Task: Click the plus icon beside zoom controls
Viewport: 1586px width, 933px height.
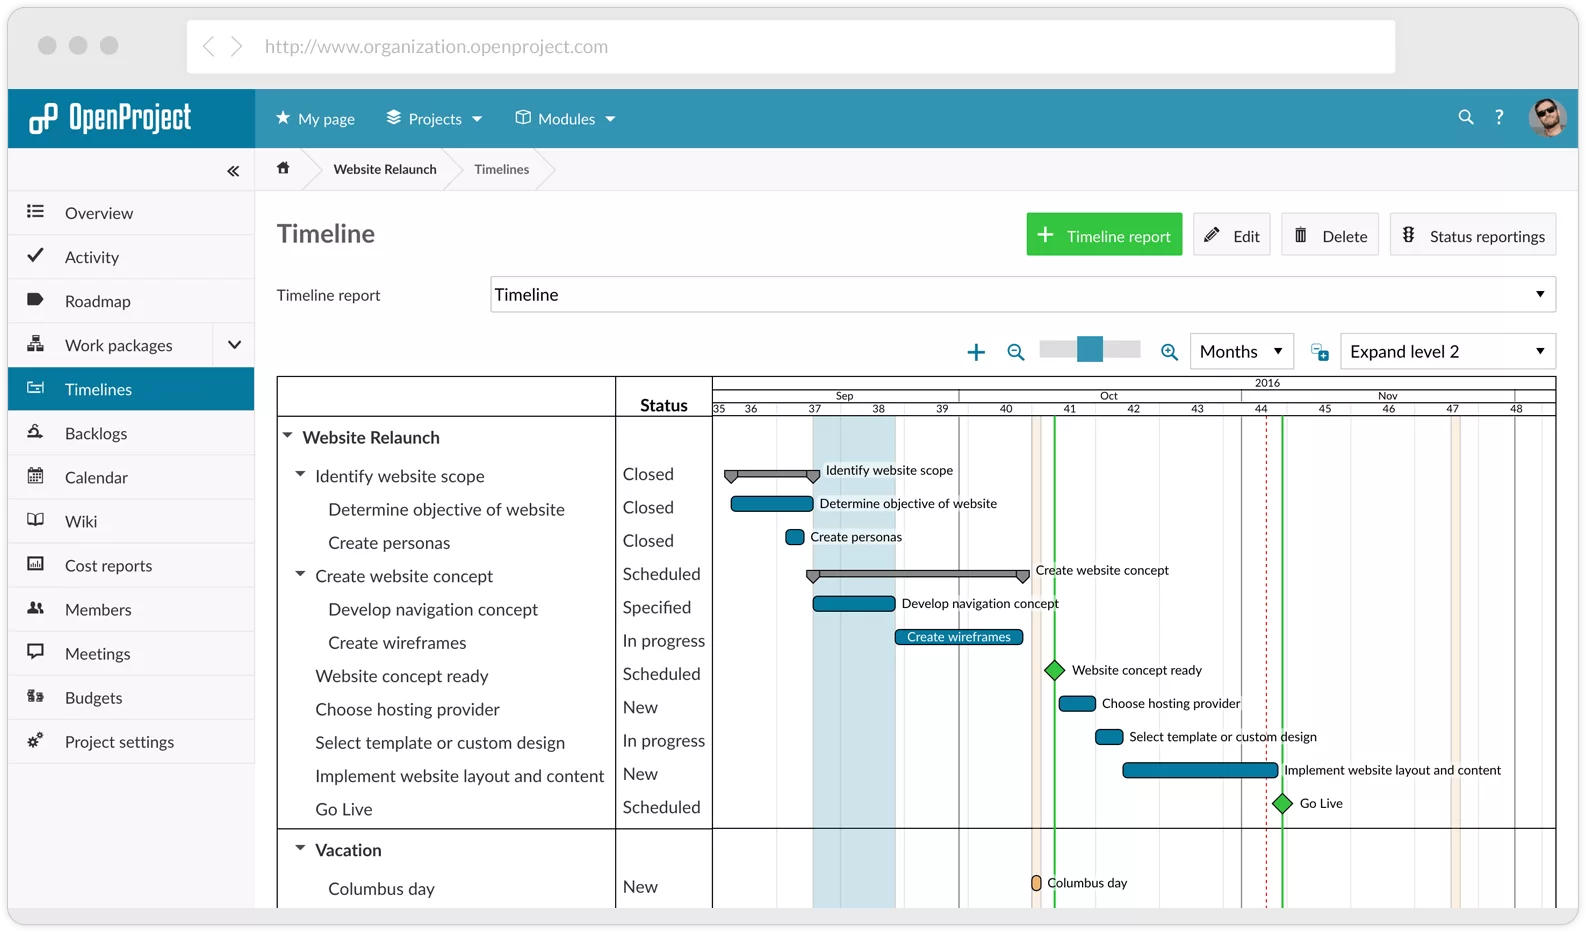Action: coord(976,352)
